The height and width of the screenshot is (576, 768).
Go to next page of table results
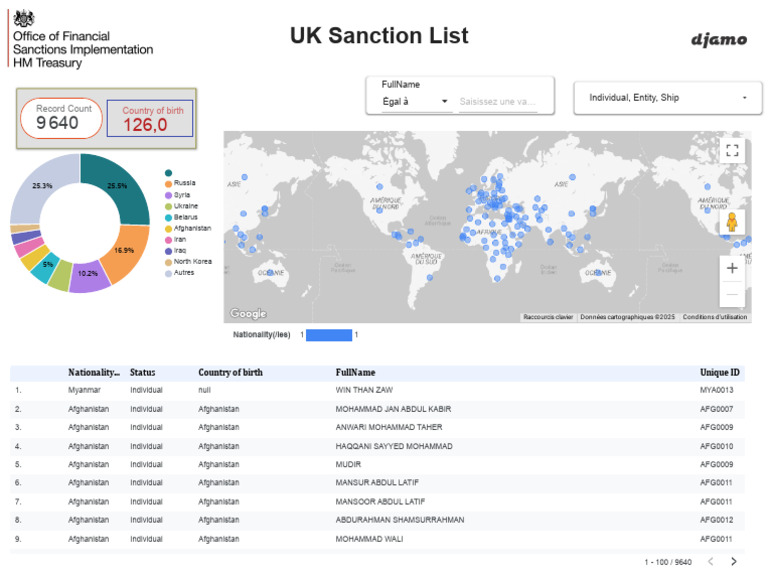733,561
